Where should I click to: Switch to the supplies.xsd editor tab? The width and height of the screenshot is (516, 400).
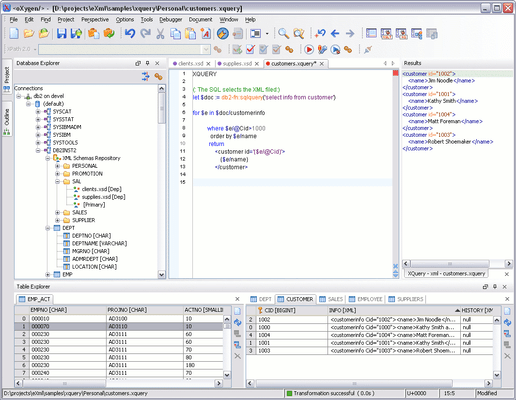tap(237, 63)
